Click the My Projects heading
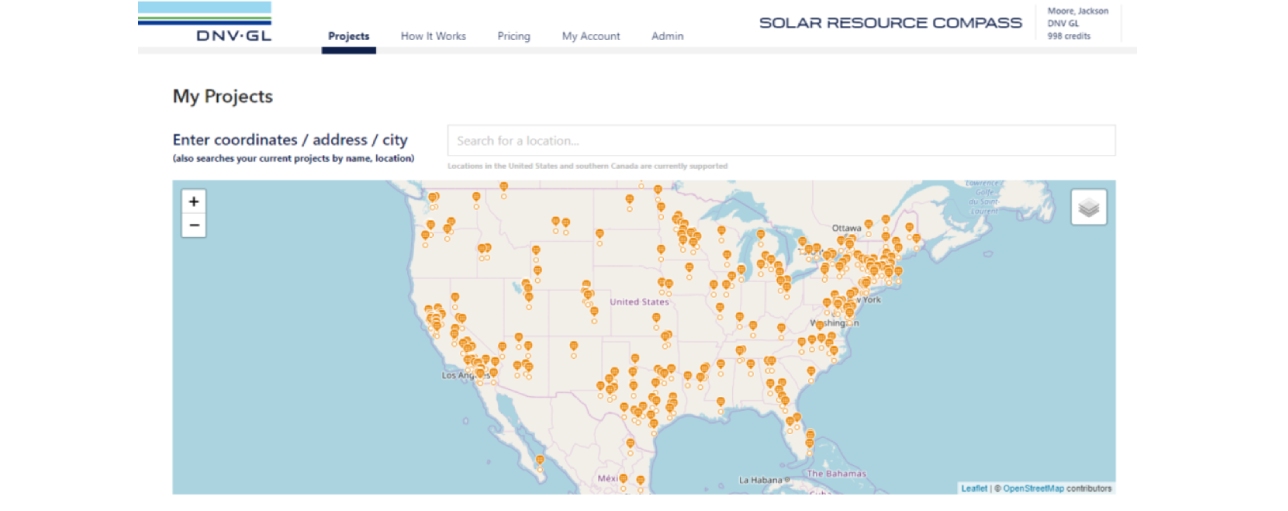The width and height of the screenshot is (1288, 511). (223, 97)
